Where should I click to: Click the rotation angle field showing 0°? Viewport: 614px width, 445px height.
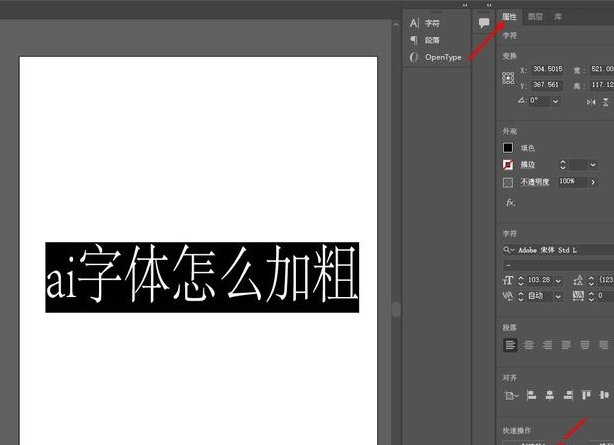coord(539,101)
